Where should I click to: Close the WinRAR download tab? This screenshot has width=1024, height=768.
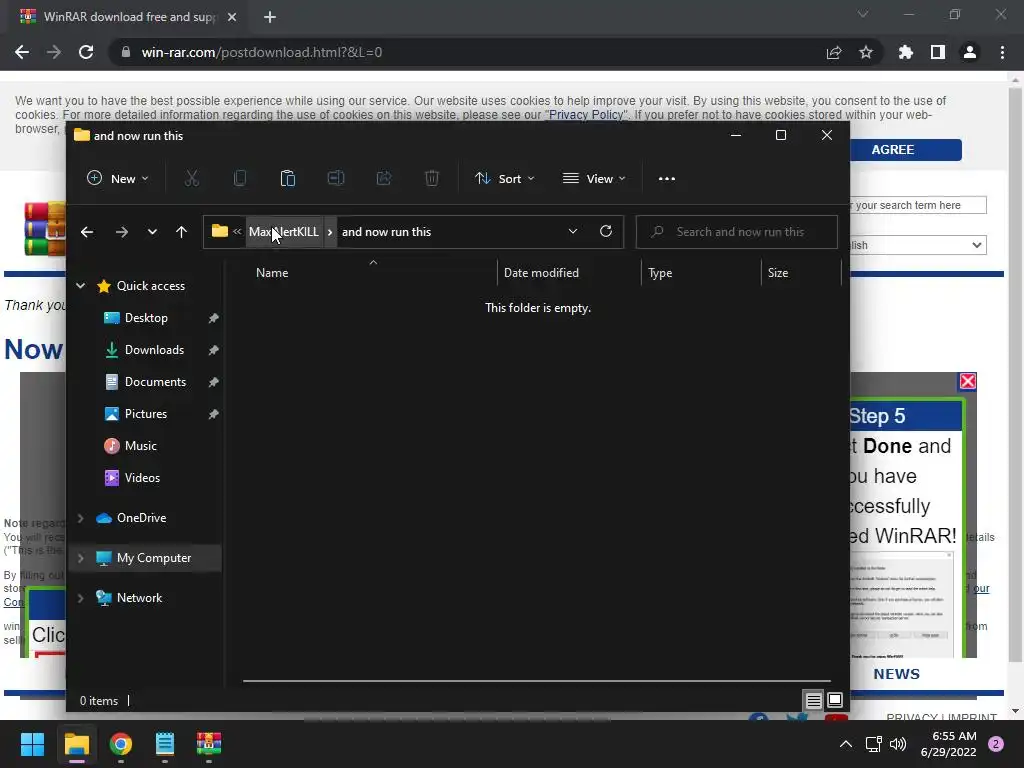pos(231,17)
